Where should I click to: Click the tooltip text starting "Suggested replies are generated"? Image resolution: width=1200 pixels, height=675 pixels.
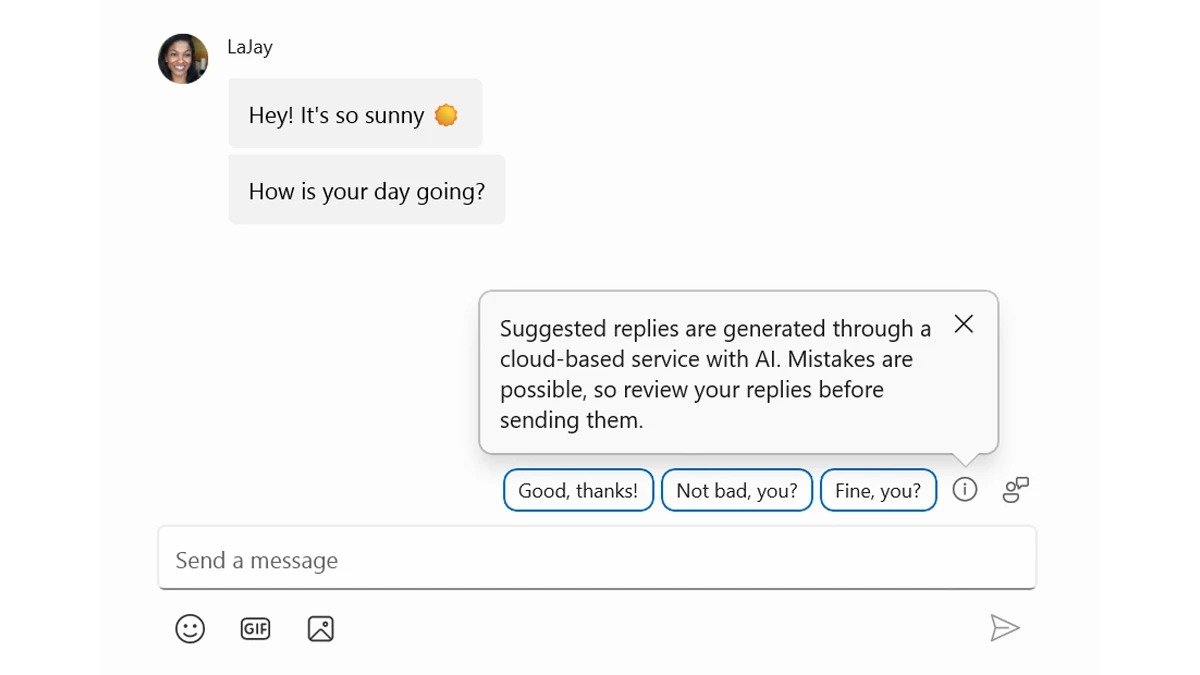click(714, 329)
